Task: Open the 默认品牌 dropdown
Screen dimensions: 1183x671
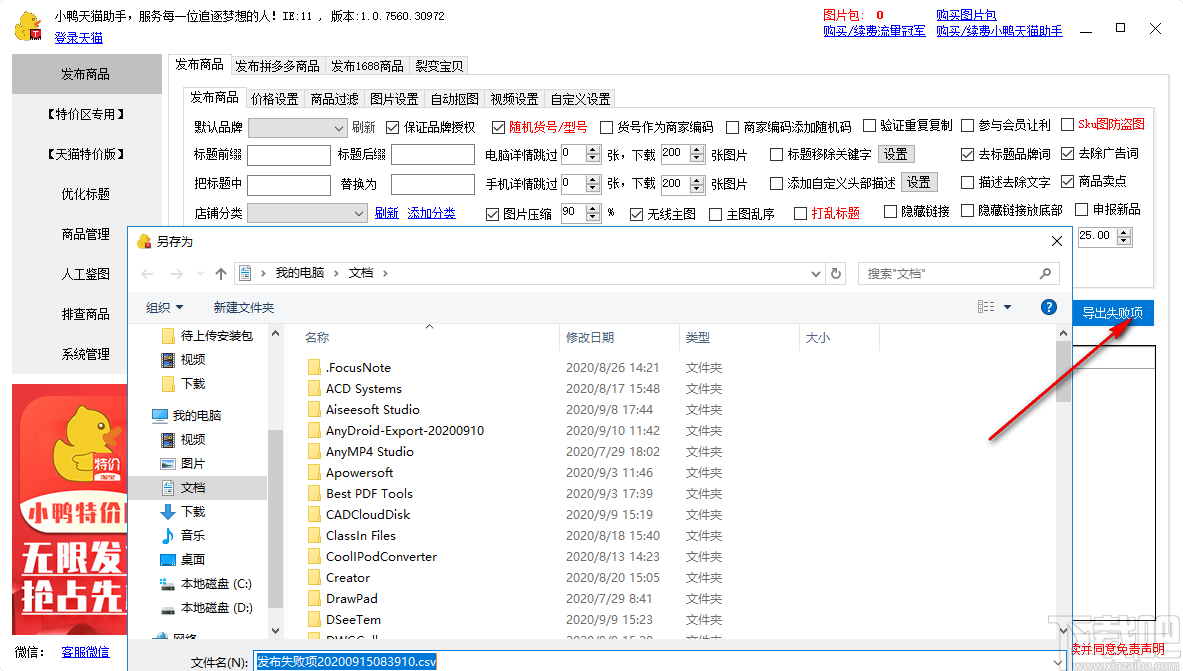Action: tap(338, 128)
